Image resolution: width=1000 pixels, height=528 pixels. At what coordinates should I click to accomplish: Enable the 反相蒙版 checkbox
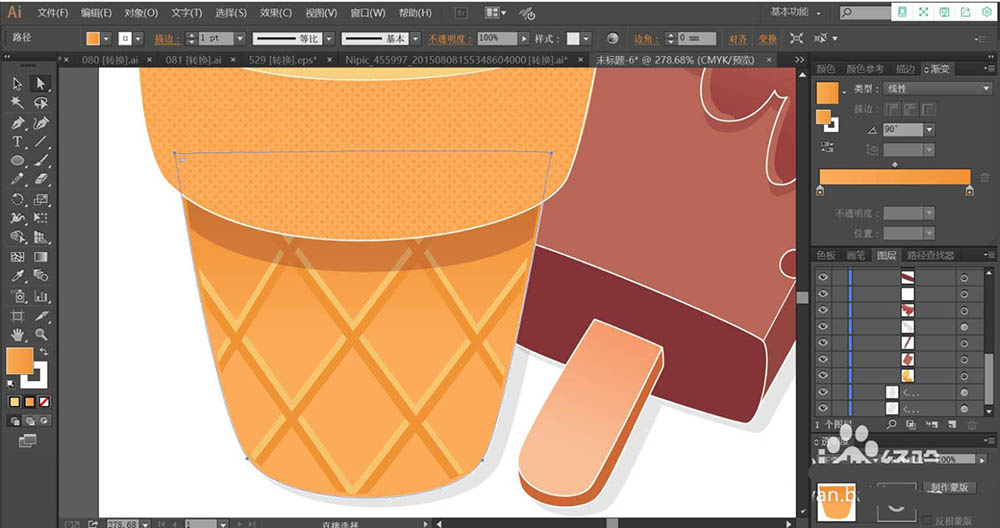coord(927,520)
